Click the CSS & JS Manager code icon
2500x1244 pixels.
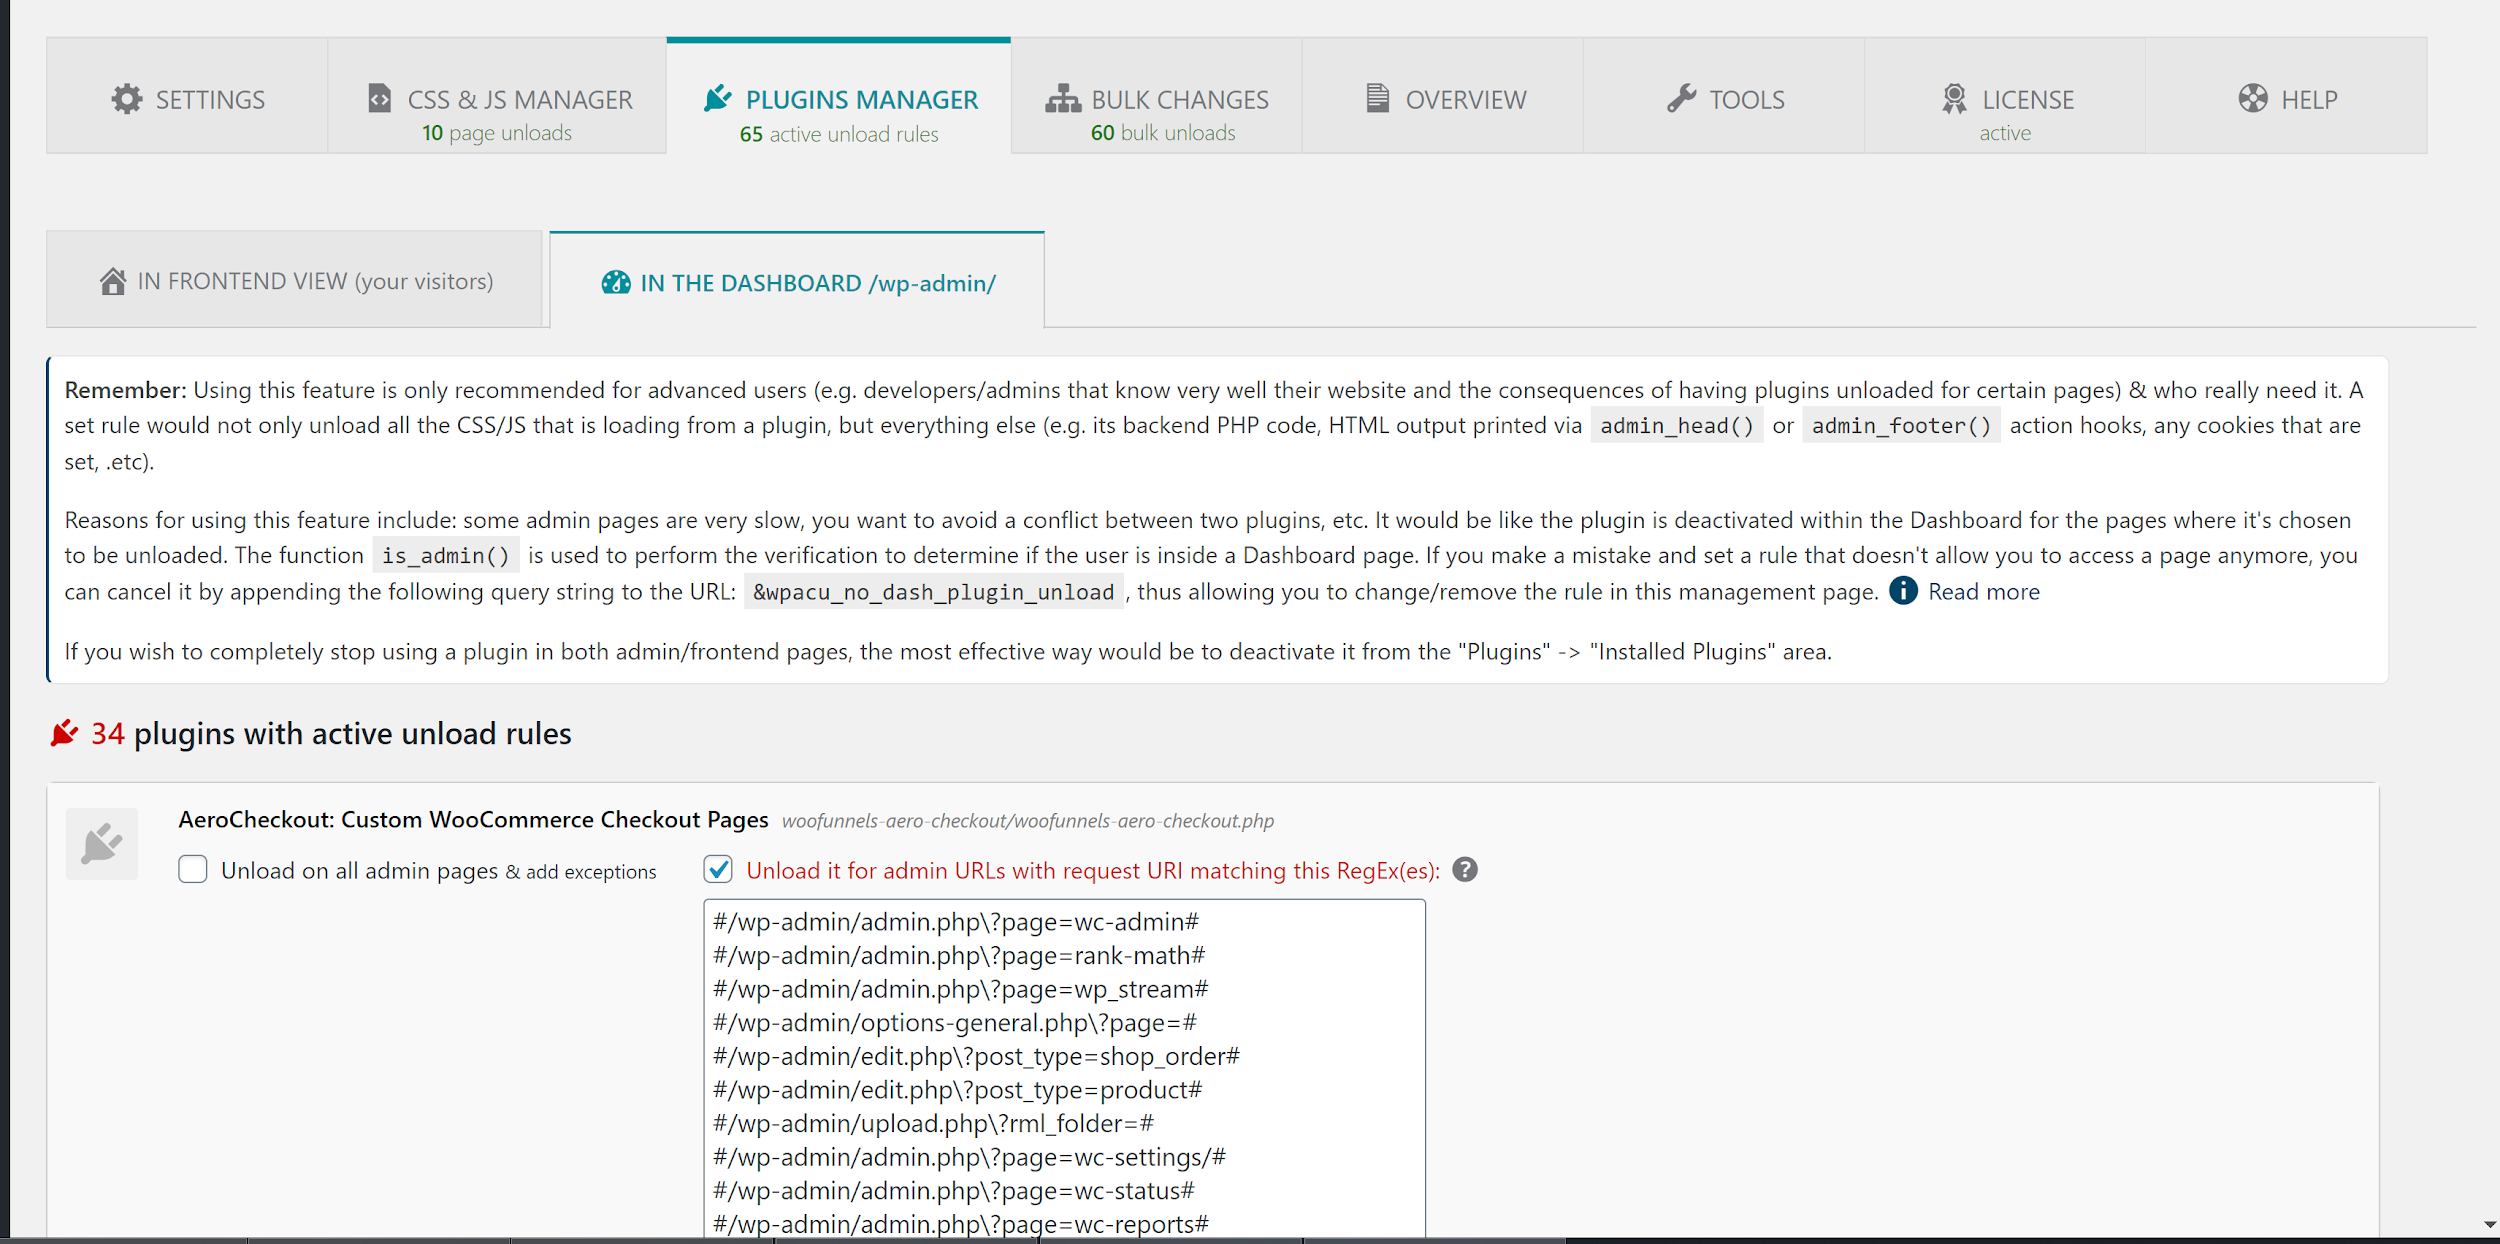pyautogui.click(x=379, y=98)
